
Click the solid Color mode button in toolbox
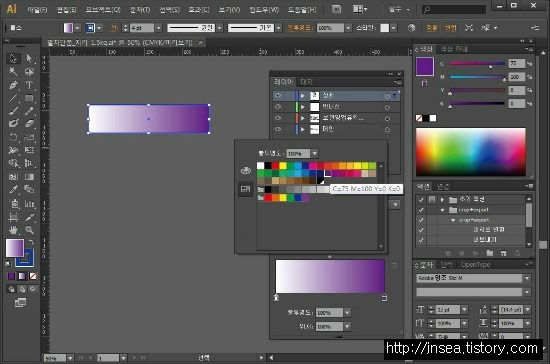11,276
